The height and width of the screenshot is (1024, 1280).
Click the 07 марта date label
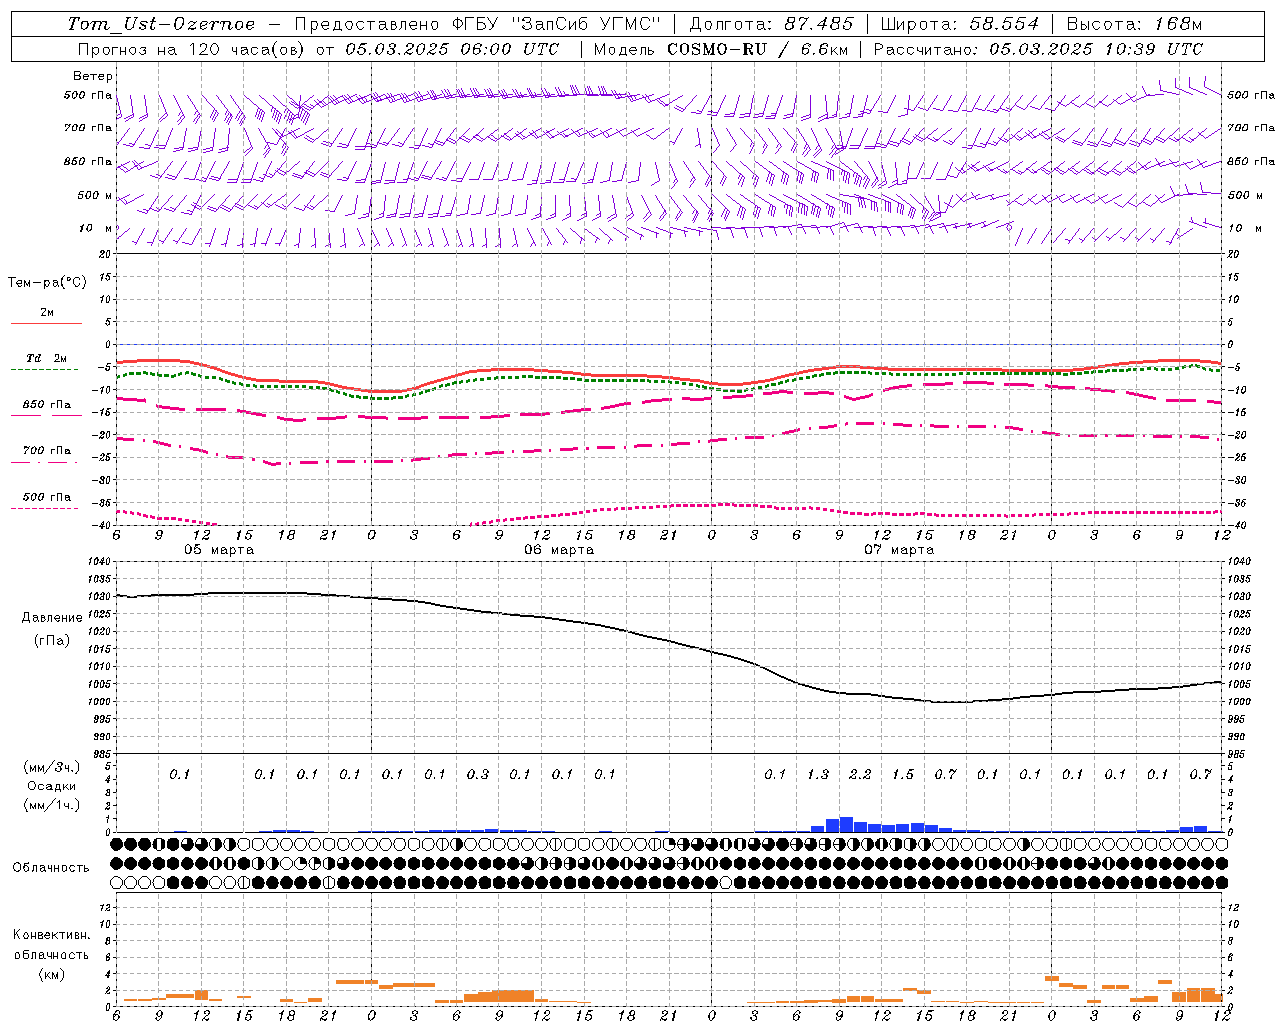pos(899,550)
